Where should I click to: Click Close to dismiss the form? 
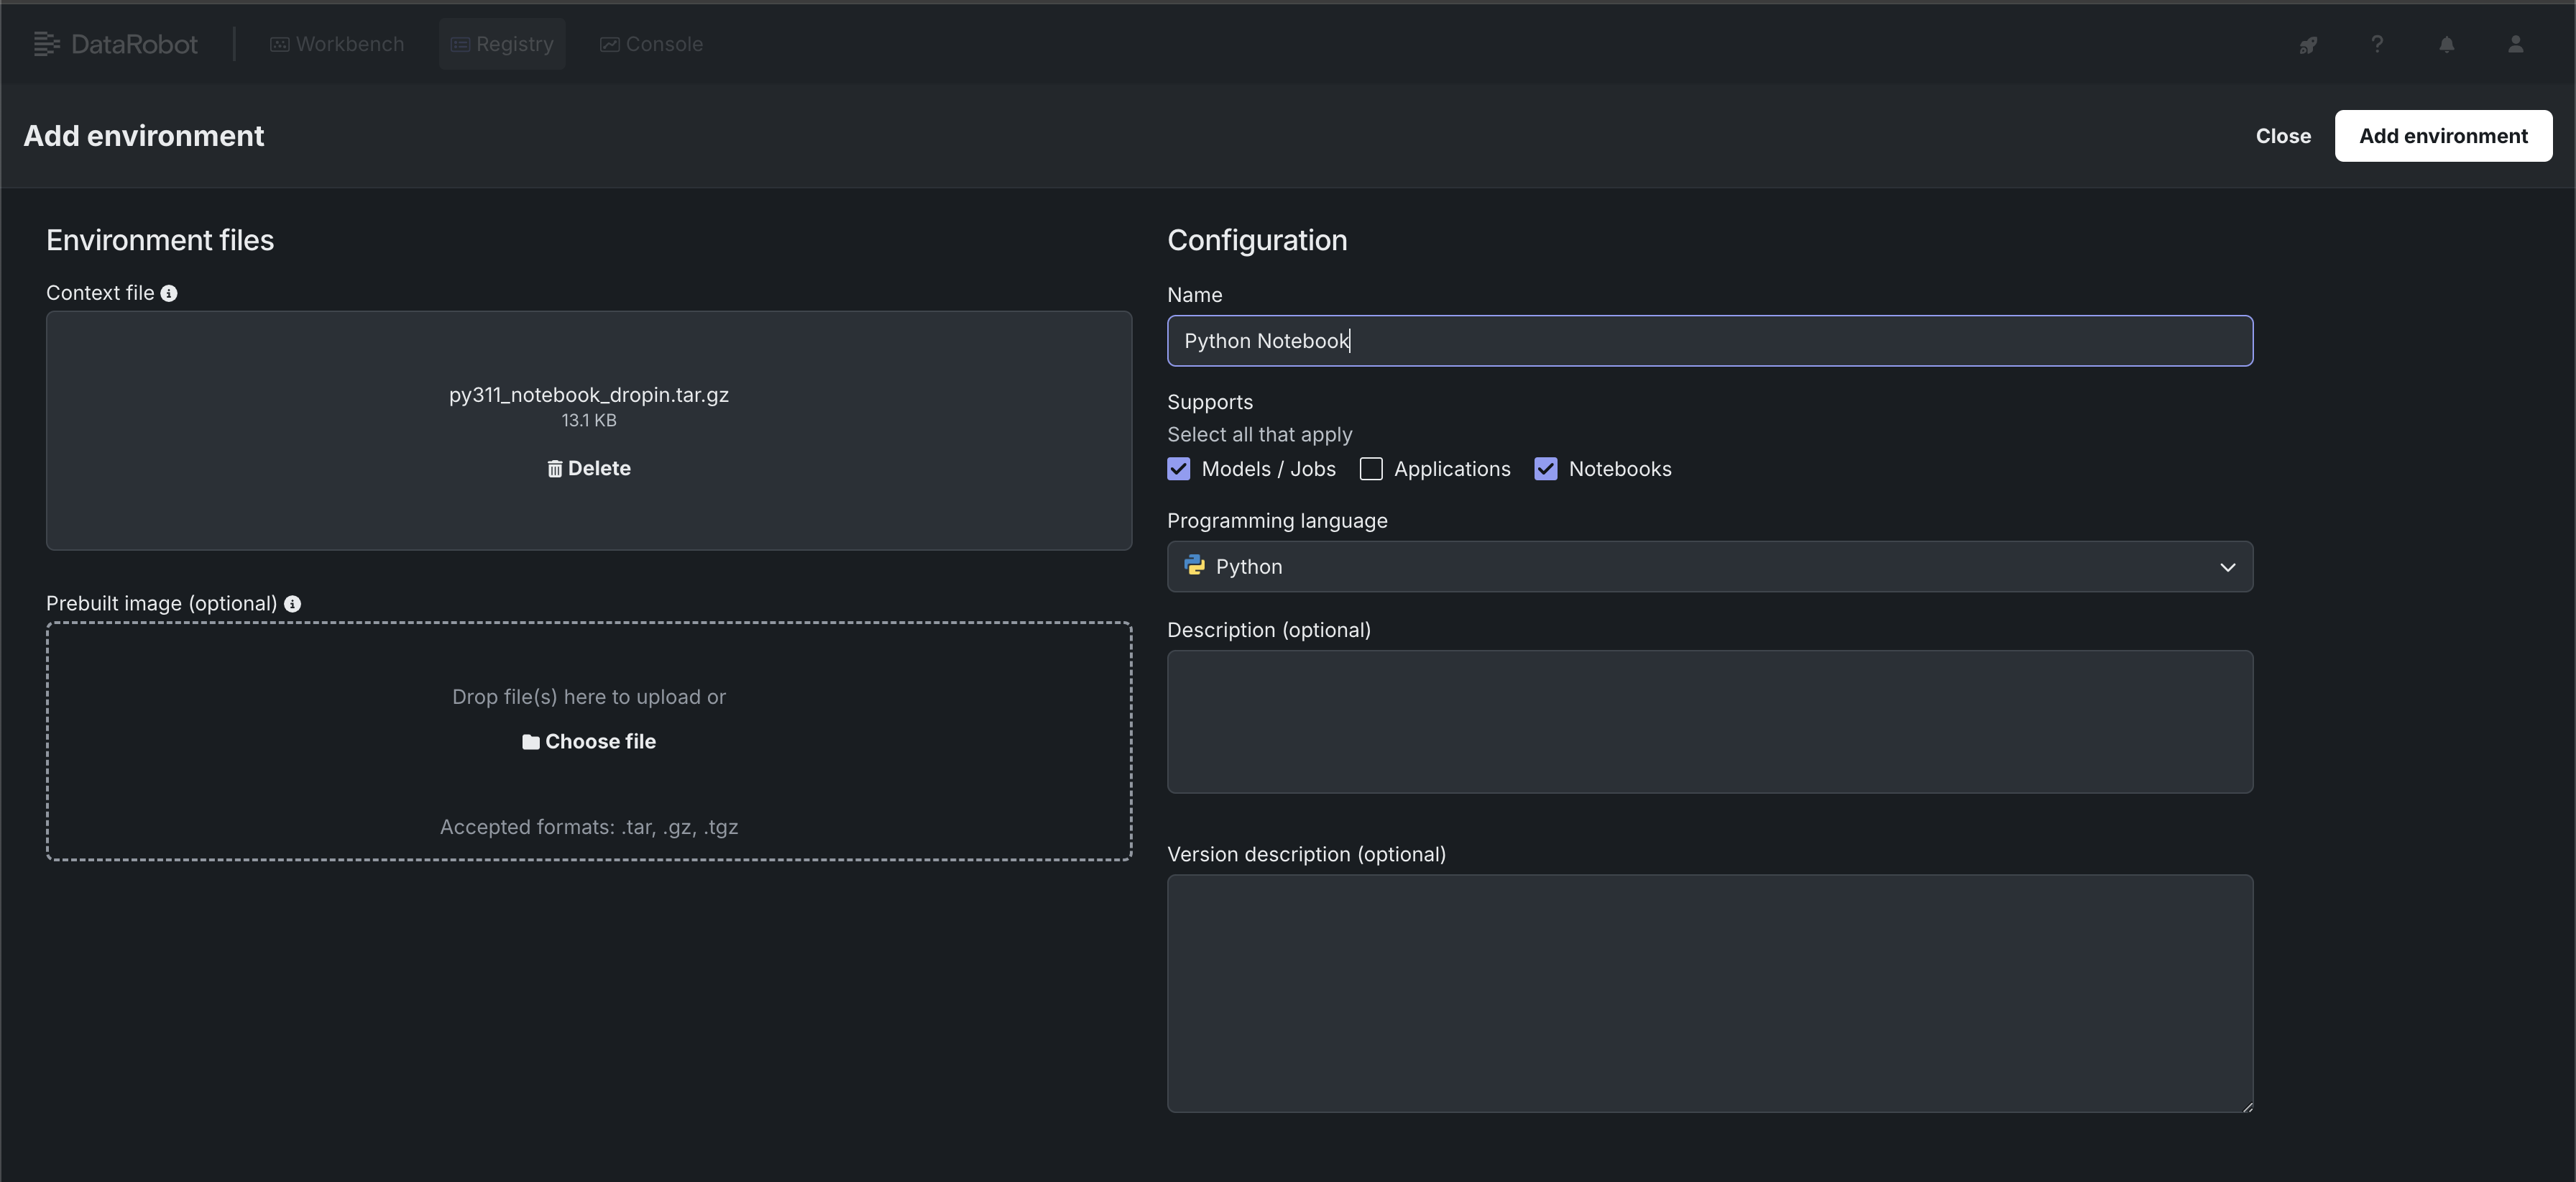tap(2282, 136)
